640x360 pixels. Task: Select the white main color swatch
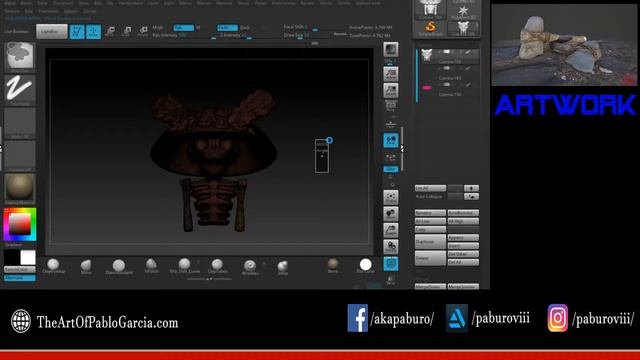tap(28, 258)
